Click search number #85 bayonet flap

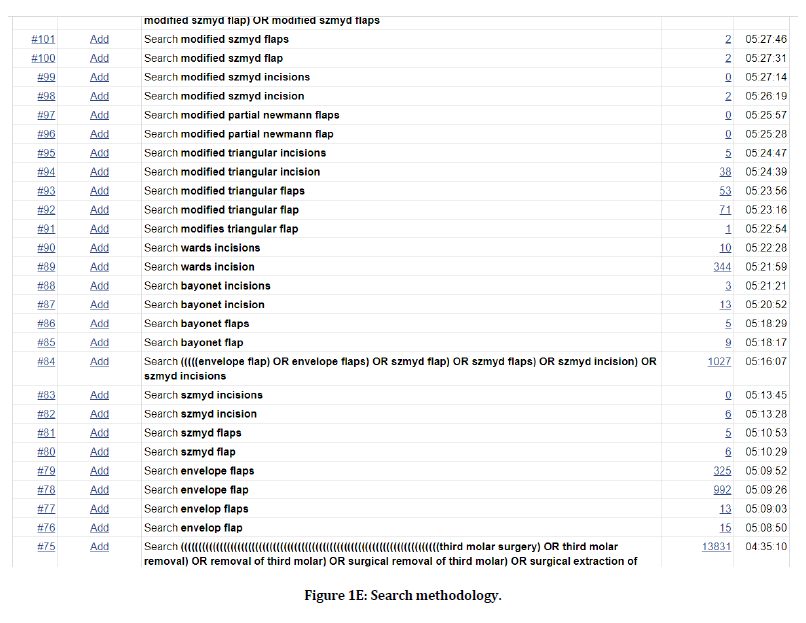(46, 343)
